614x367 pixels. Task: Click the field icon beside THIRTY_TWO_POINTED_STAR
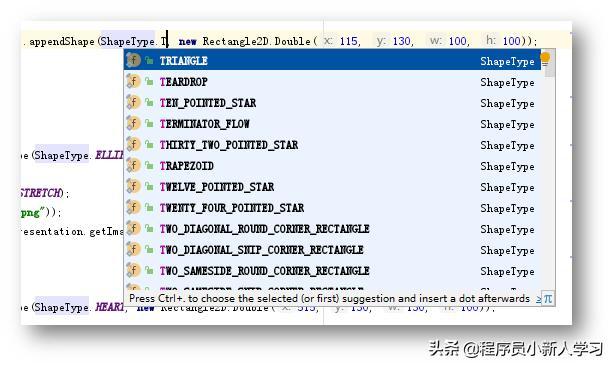pyautogui.click(x=134, y=144)
